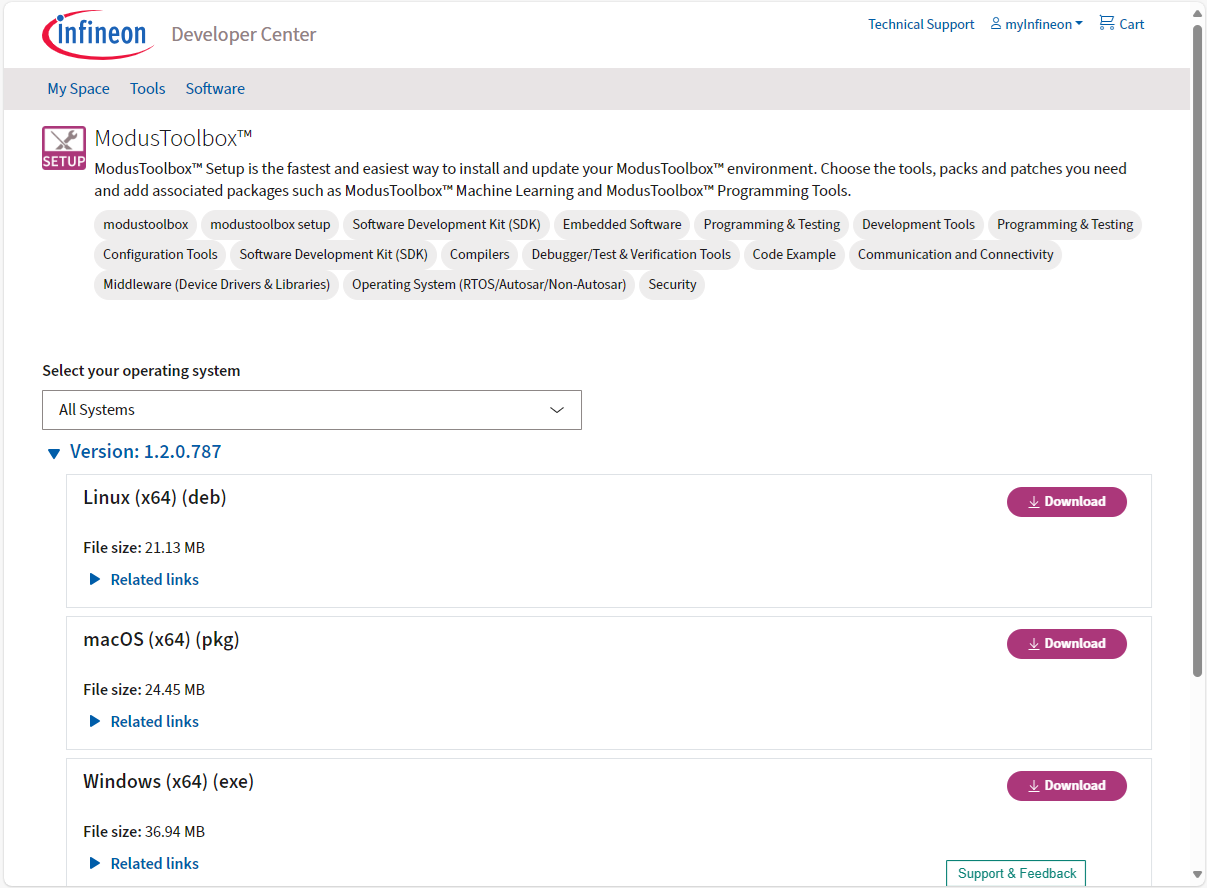This screenshot has width=1207, height=888.
Task: Collapse the Version: 1.2.0.787 section
Action: pos(53,452)
